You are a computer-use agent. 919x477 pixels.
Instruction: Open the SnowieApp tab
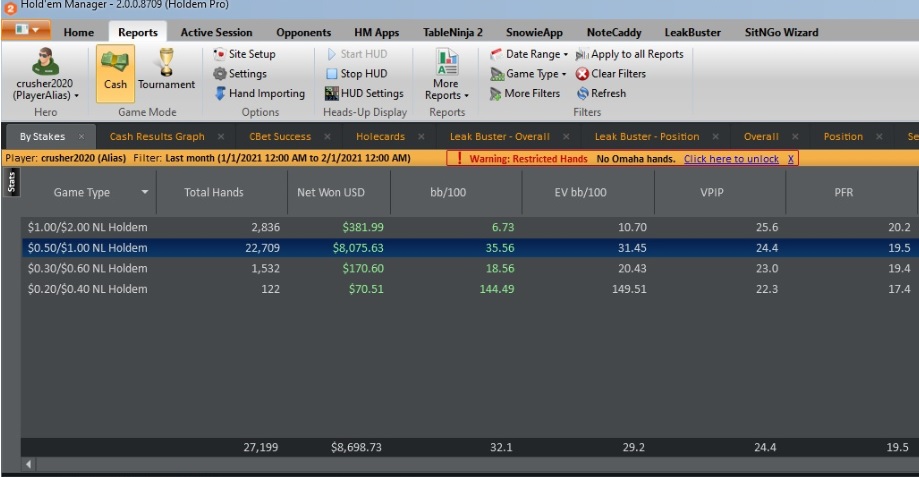click(x=534, y=32)
